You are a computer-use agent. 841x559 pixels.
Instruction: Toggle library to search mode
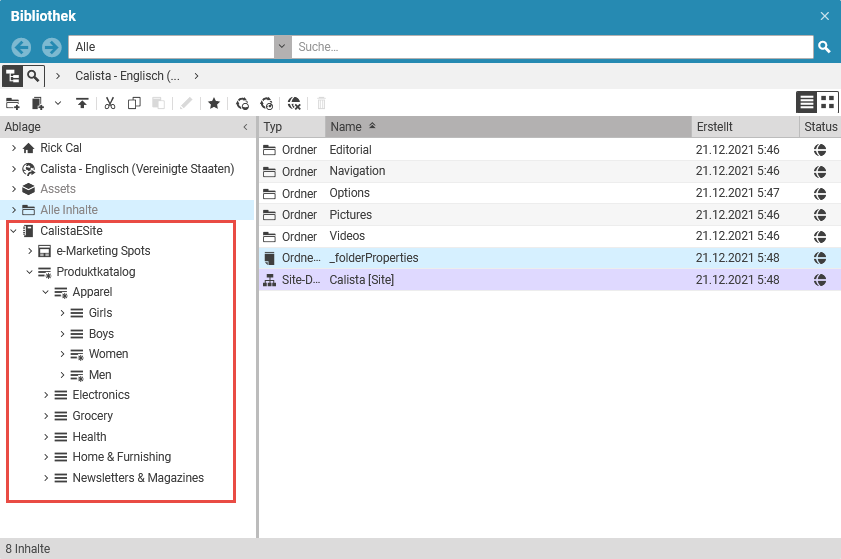click(x=34, y=76)
